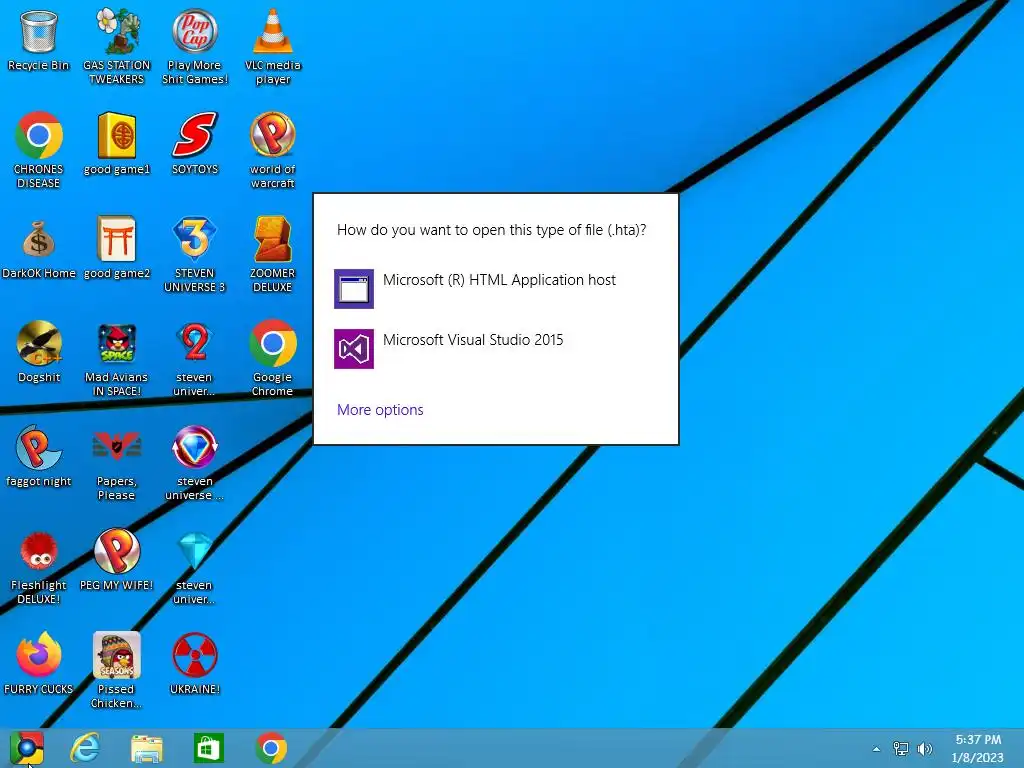The width and height of the screenshot is (1024, 768).
Task: Launch the Fleshlight DELUXE! red fuzzball icon
Action: pos(39,566)
